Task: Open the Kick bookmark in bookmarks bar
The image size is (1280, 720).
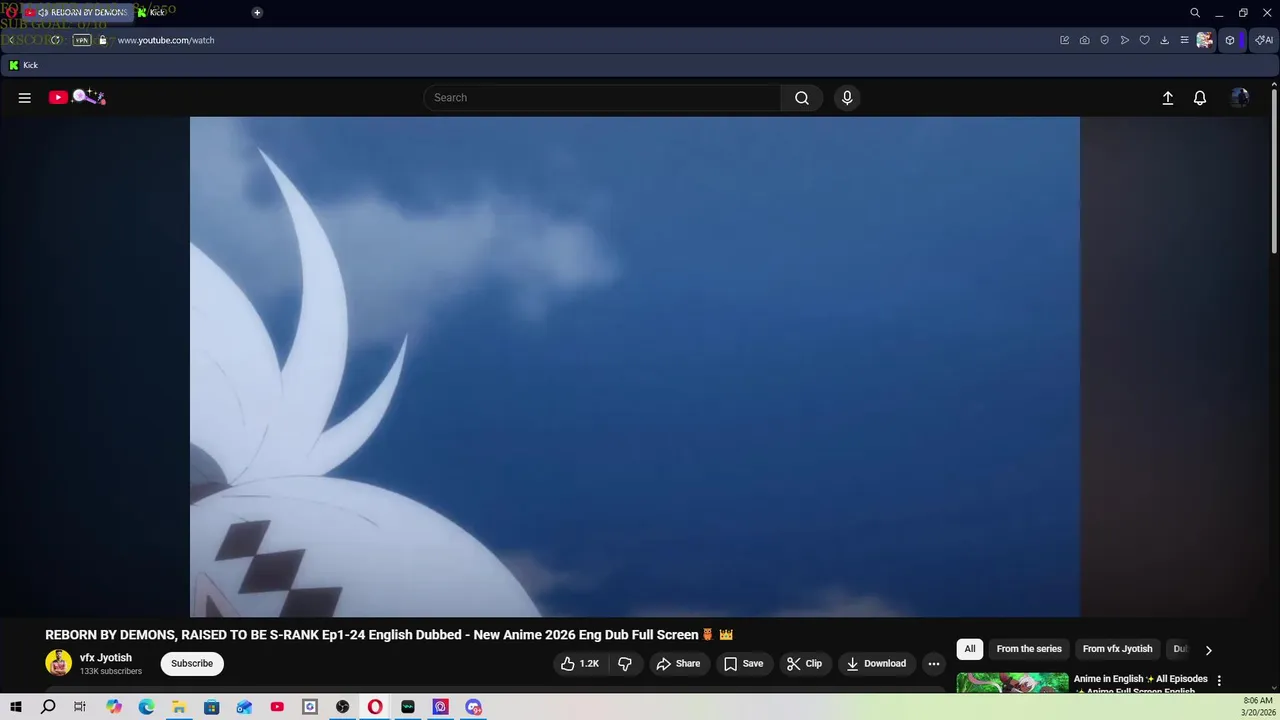Action: click(x=23, y=65)
